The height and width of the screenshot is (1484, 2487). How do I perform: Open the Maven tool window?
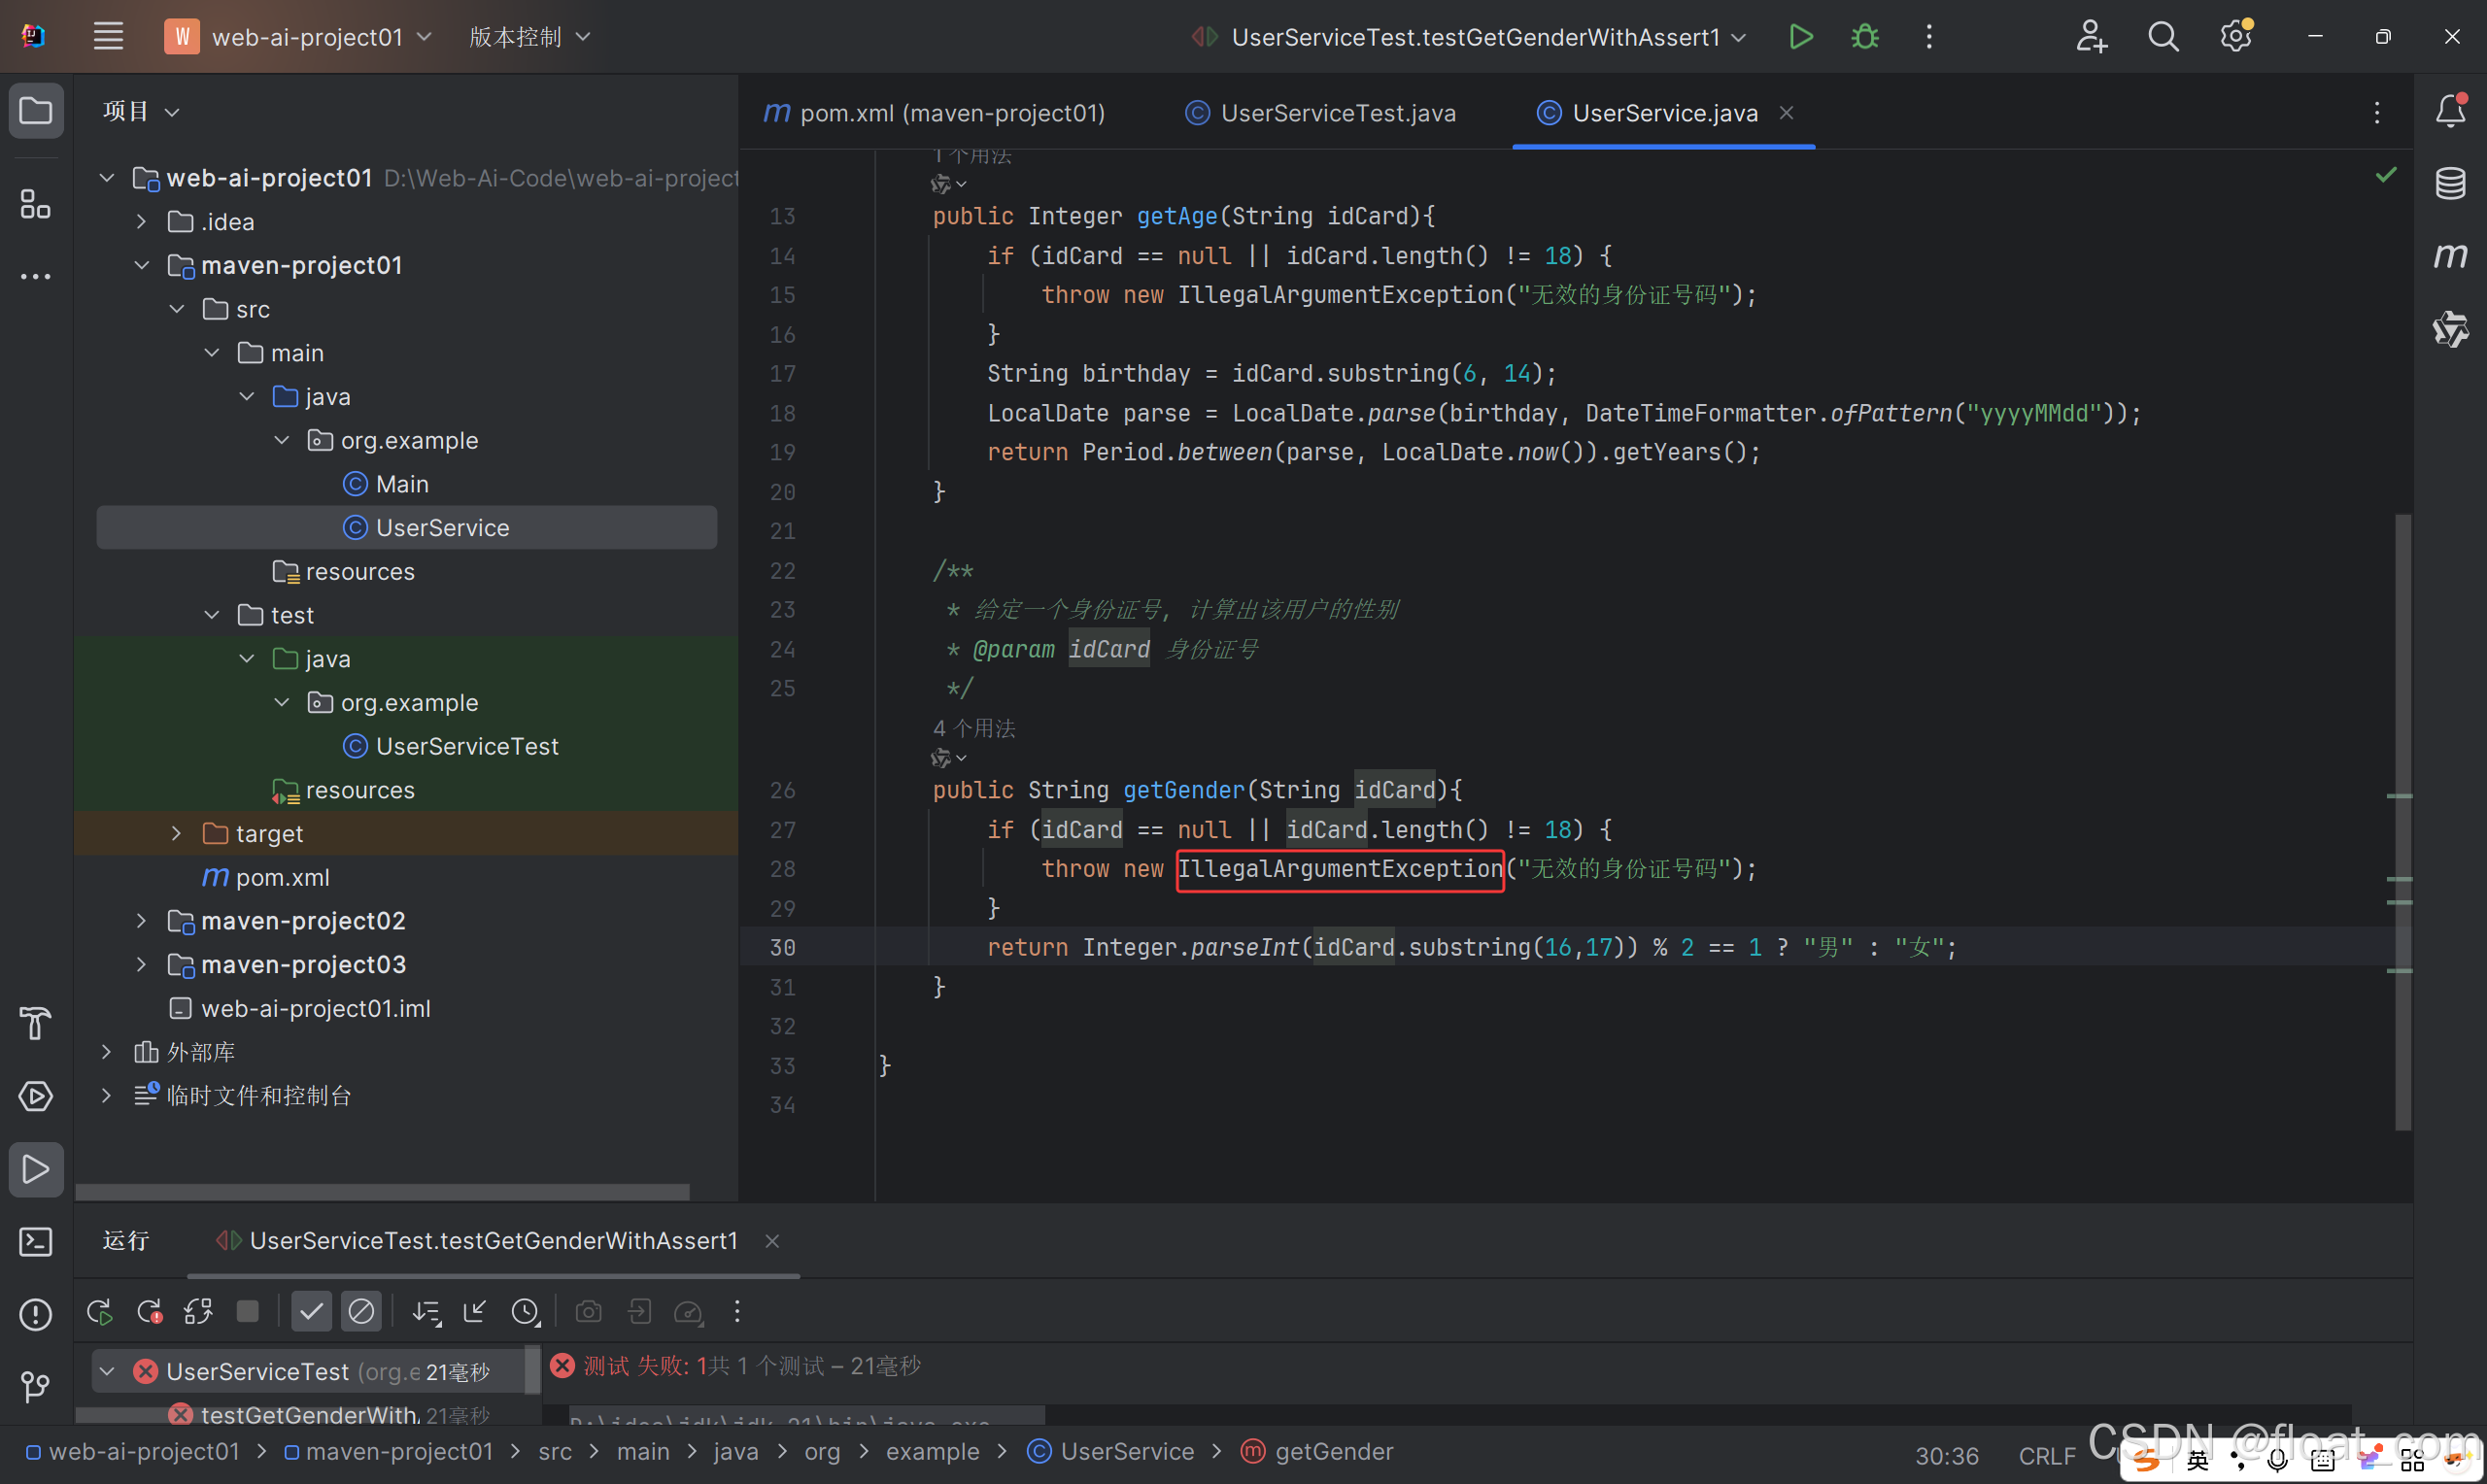2450,256
